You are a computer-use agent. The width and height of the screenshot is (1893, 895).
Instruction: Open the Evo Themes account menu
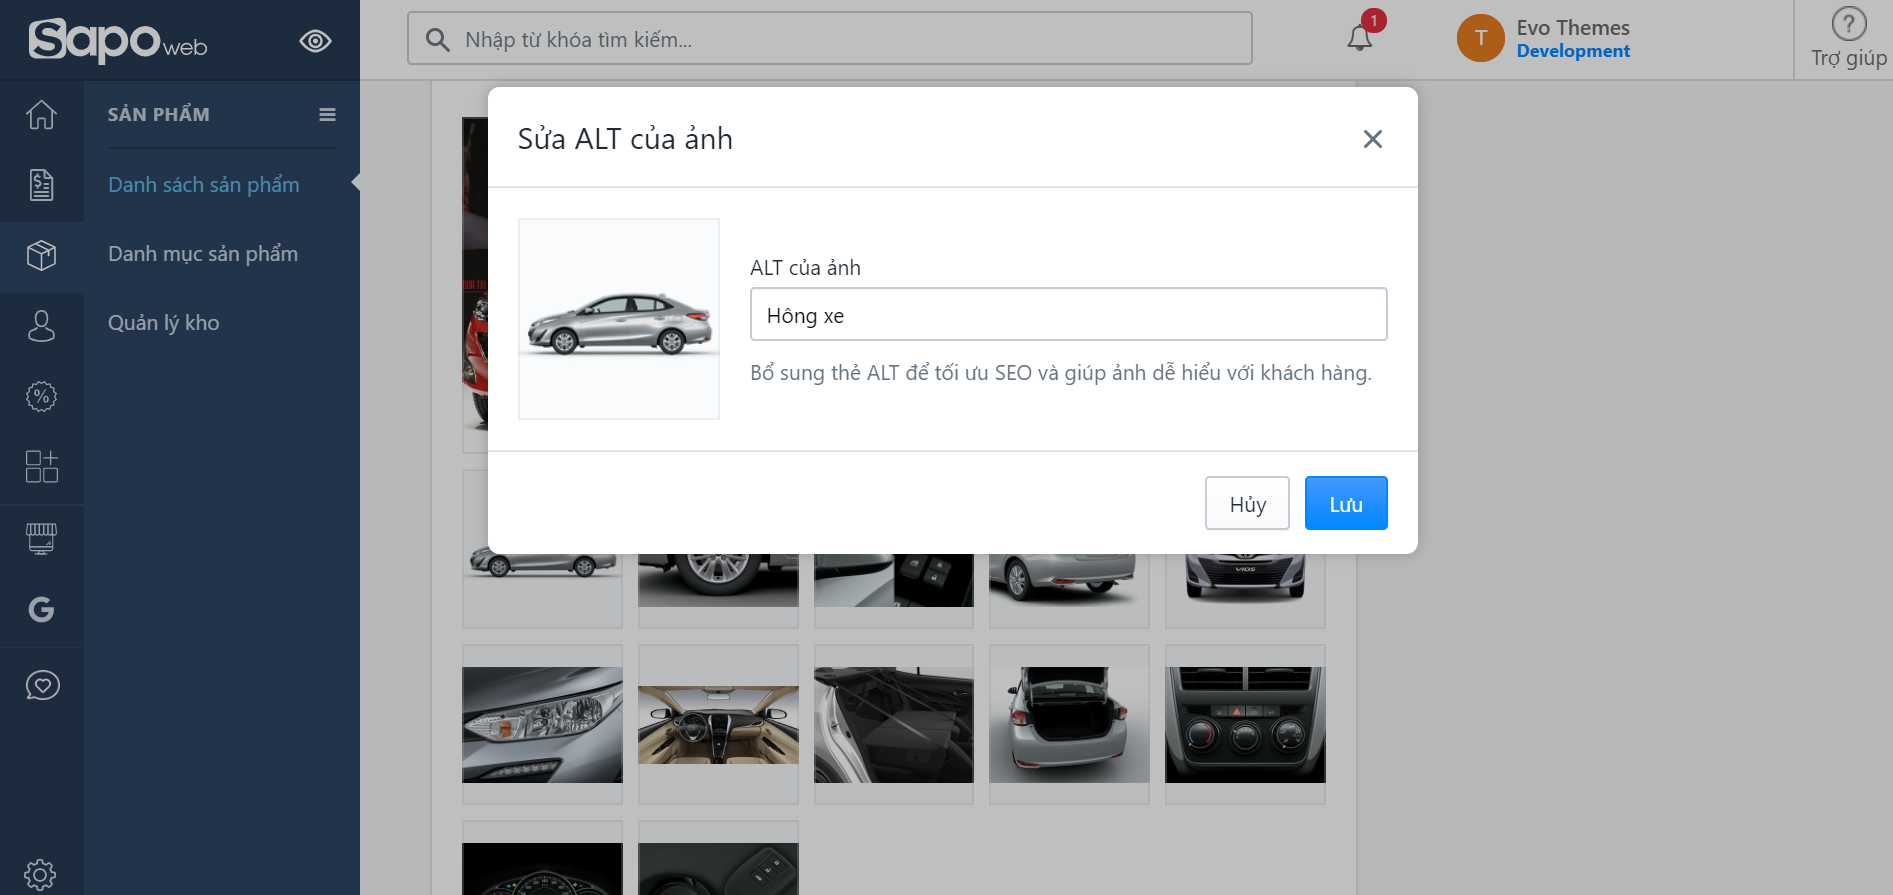point(1573,39)
